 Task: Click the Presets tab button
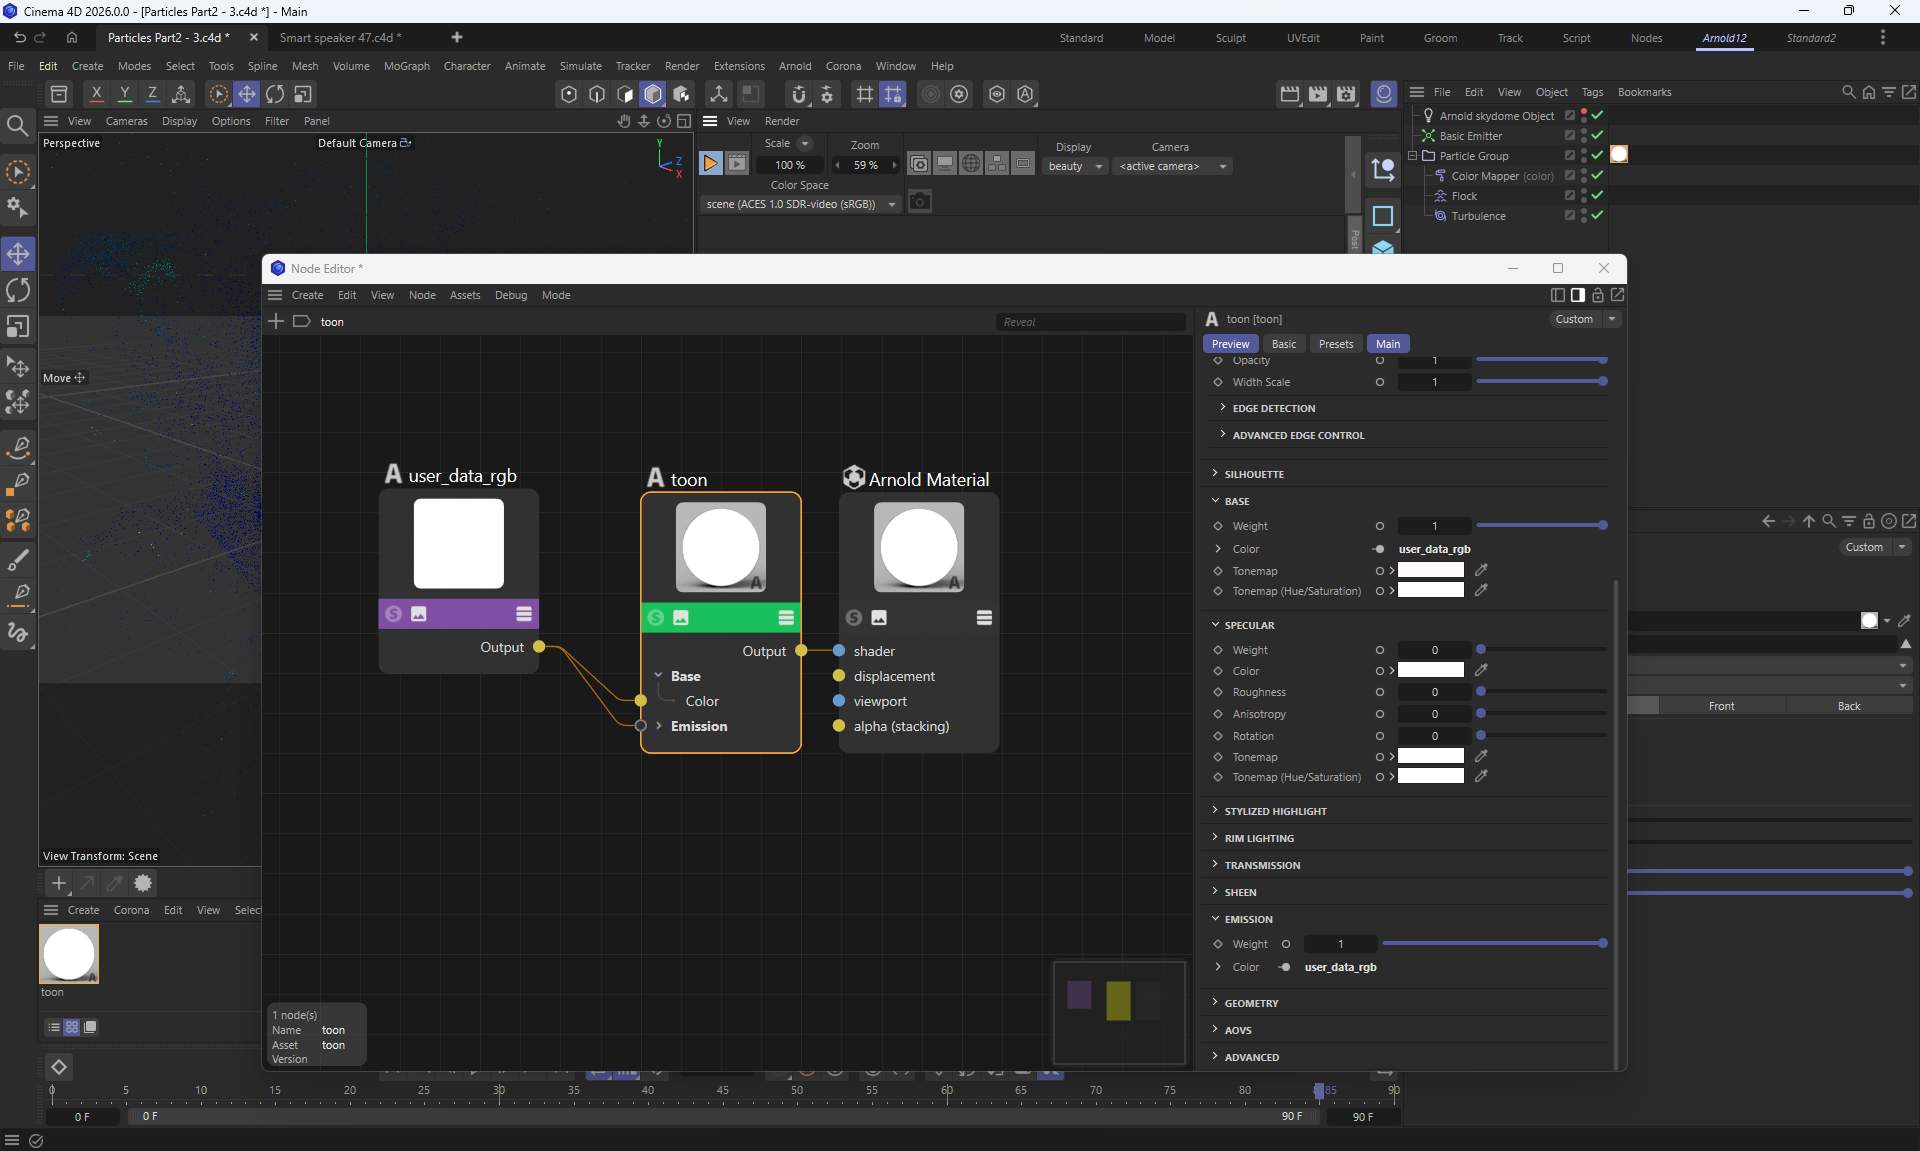coord(1335,344)
